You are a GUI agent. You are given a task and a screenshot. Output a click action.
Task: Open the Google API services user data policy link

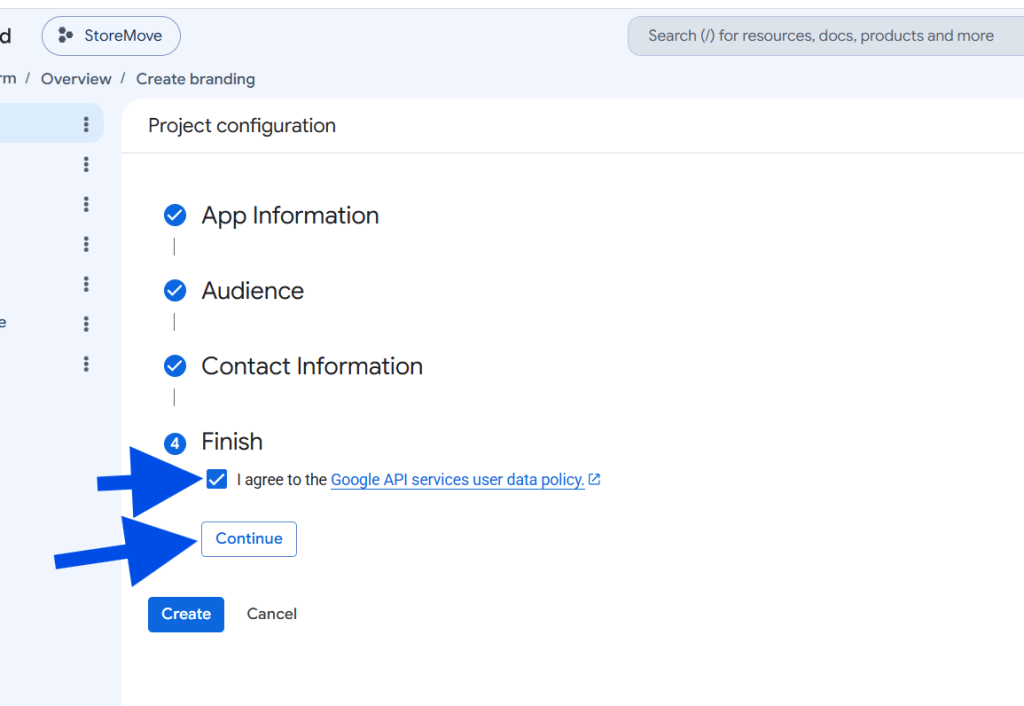(457, 479)
